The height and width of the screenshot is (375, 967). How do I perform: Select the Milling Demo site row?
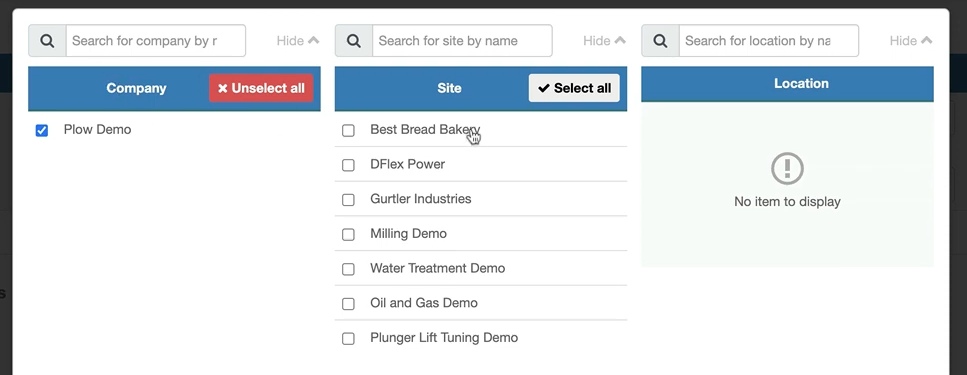point(481,234)
